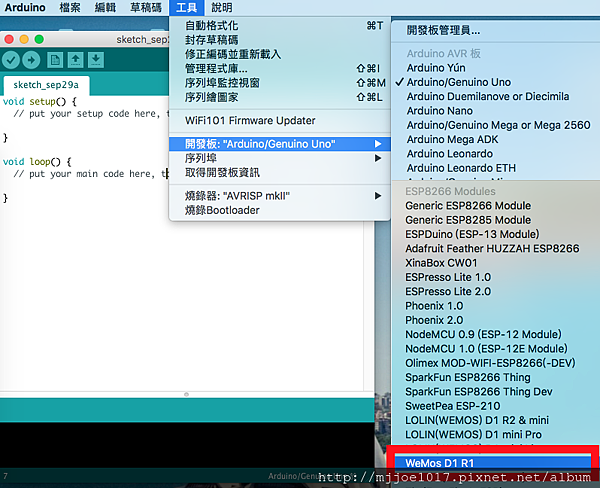
Task: Select highlighted WeMos D1 R1 board
Action: tap(492, 463)
